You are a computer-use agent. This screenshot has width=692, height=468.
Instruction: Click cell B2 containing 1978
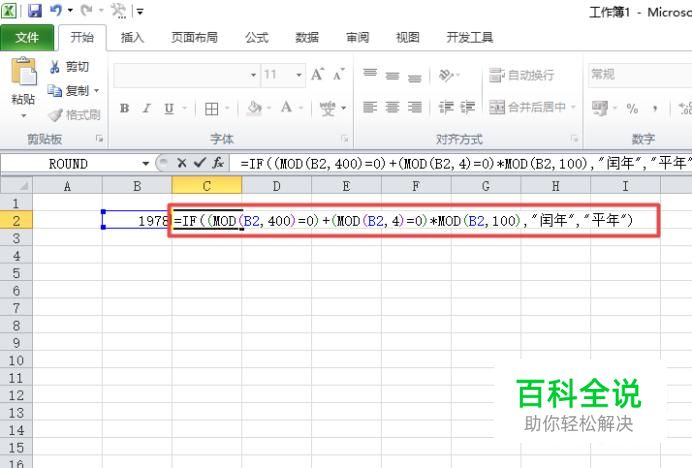[x=137, y=220]
